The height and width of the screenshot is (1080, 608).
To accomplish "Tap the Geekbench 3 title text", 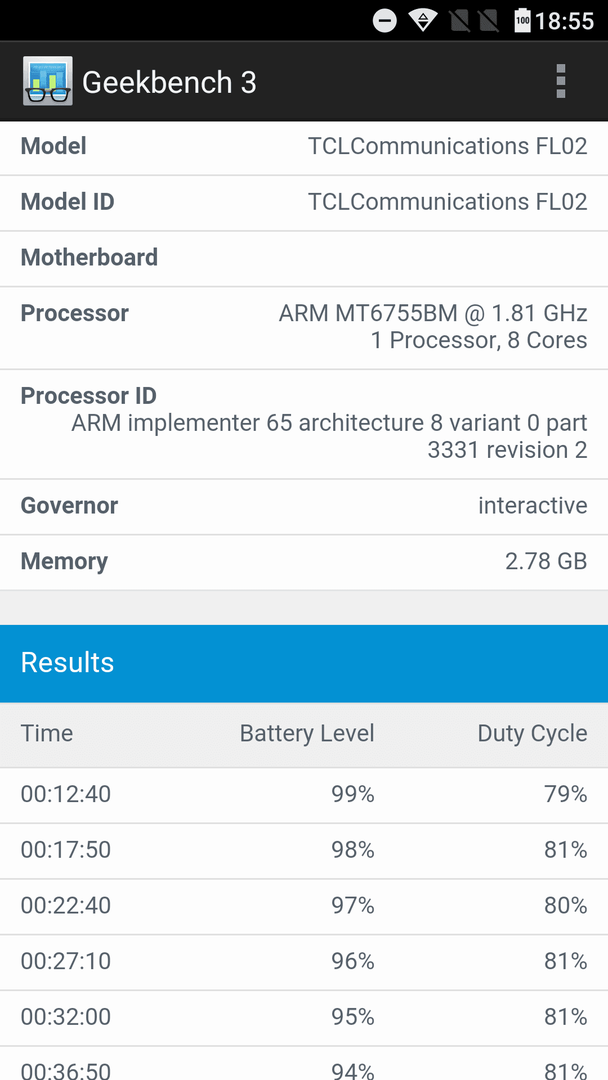I will click(169, 82).
